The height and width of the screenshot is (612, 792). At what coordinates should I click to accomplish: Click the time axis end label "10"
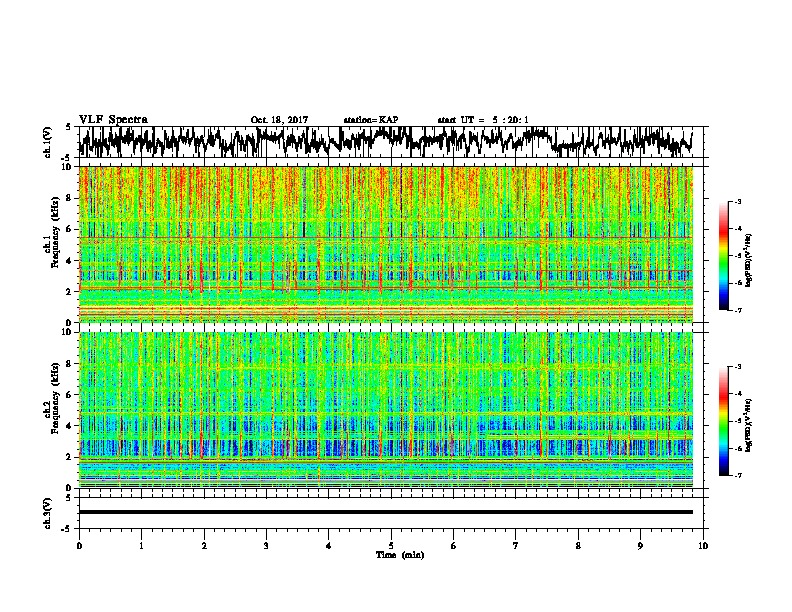coord(703,546)
